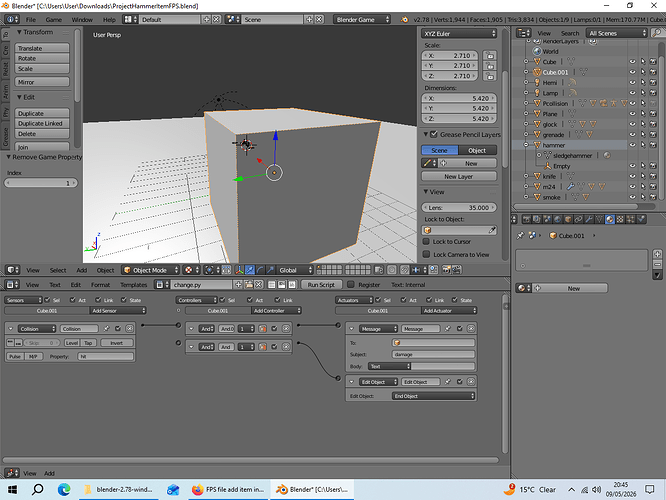
Task: Select the translate manipulator icon
Action: point(250,270)
